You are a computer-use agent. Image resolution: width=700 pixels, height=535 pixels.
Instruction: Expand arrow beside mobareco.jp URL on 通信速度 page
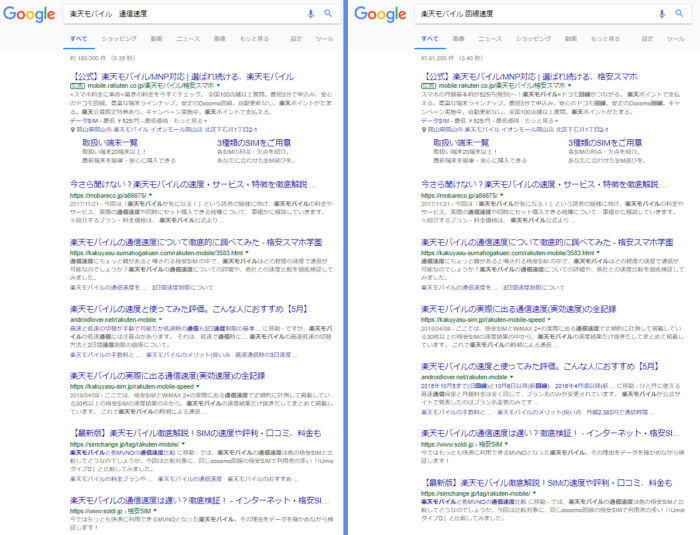(150, 195)
